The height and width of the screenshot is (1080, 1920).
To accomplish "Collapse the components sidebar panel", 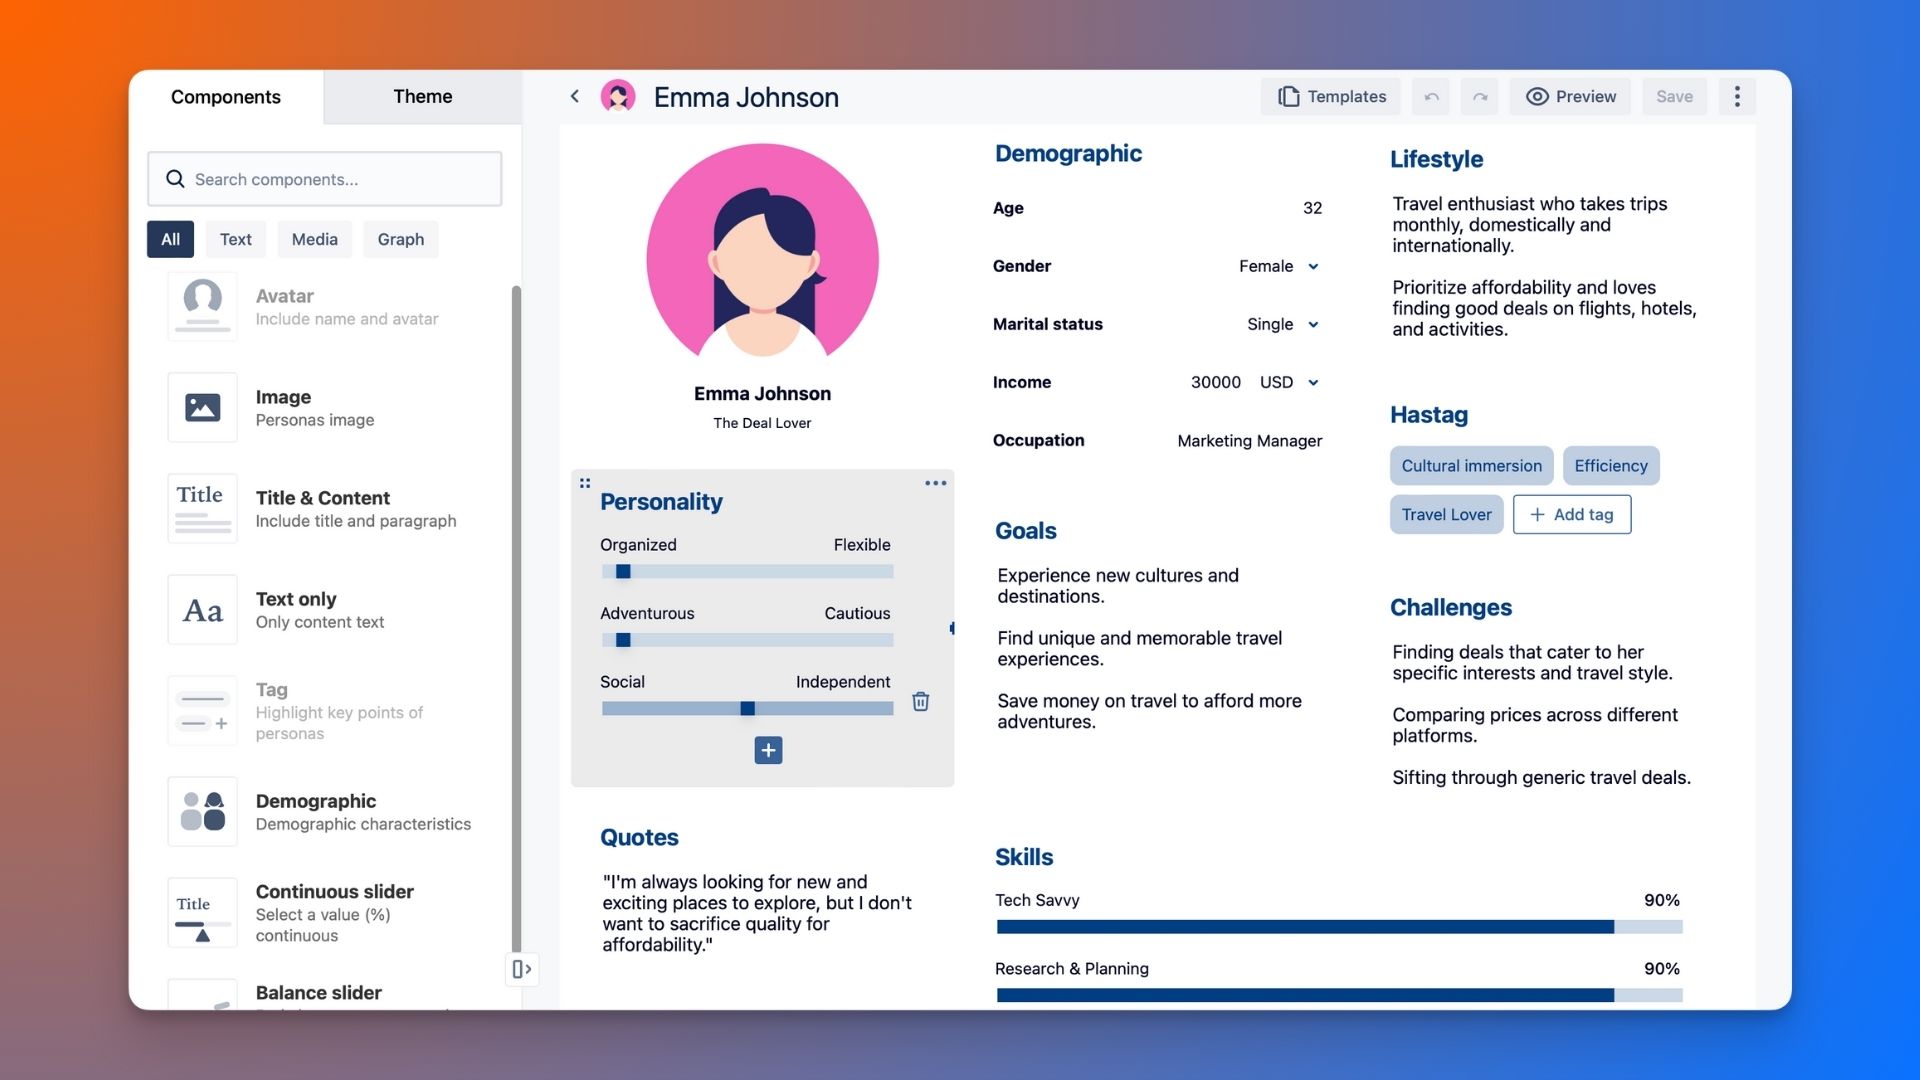I will point(521,969).
